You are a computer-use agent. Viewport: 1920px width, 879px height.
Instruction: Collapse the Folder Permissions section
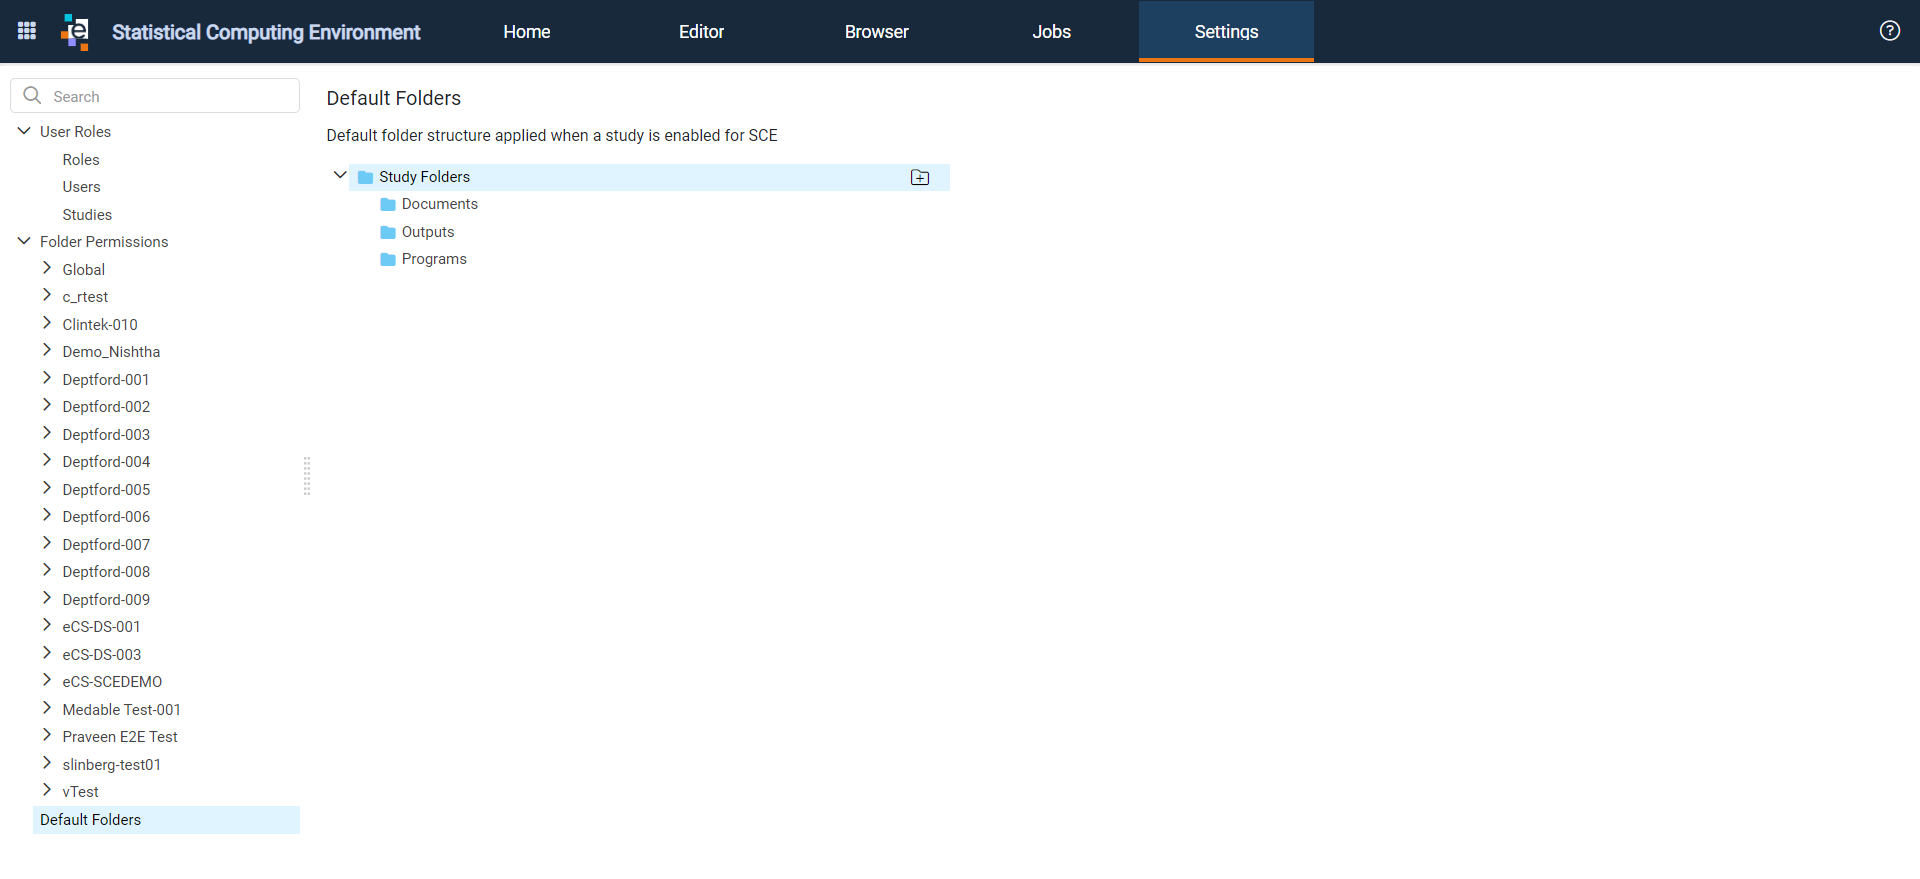pyautogui.click(x=24, y=241)
